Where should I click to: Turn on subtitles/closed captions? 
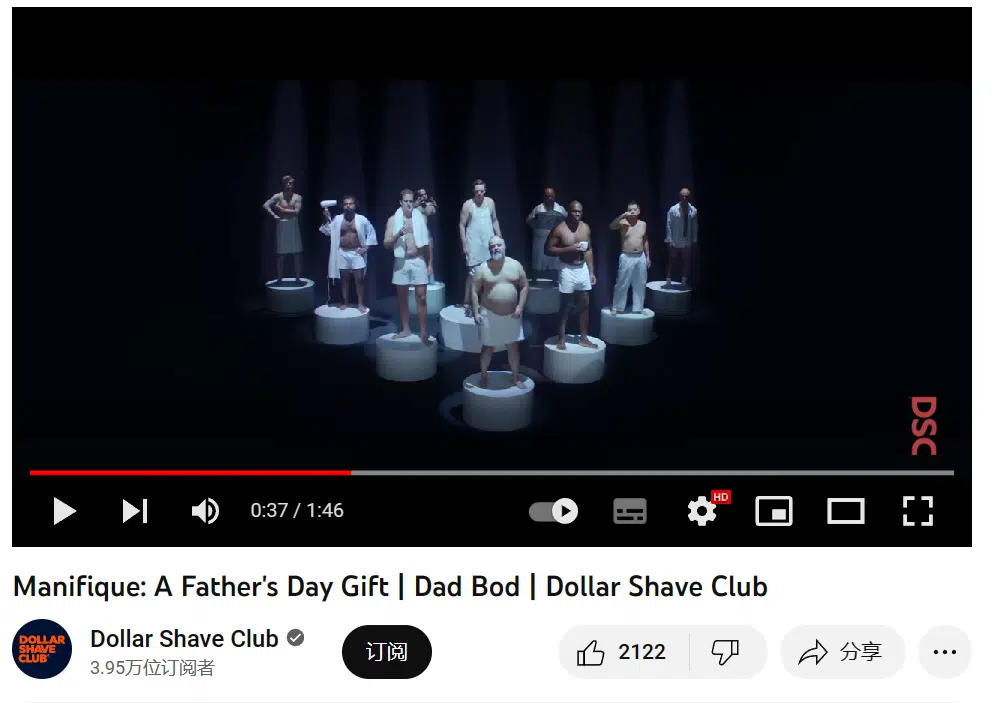pyautogui.click(x=629, y=511)
